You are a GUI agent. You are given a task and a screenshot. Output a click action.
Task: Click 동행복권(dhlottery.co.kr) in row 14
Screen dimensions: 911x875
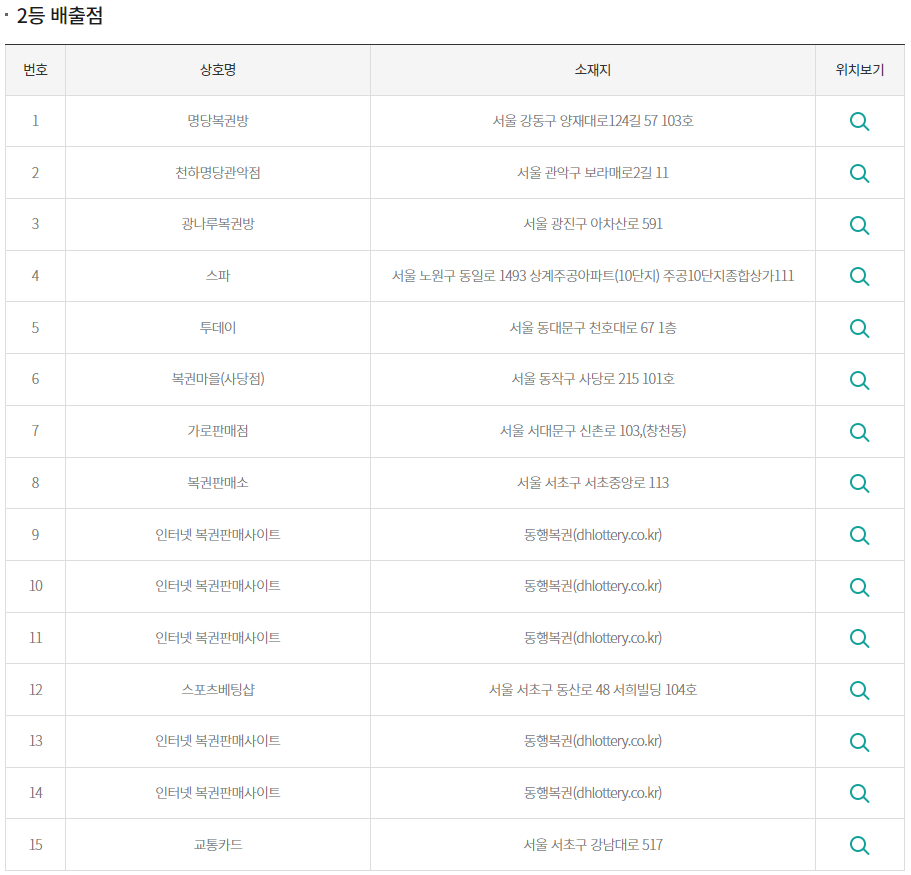pos(593,792)
